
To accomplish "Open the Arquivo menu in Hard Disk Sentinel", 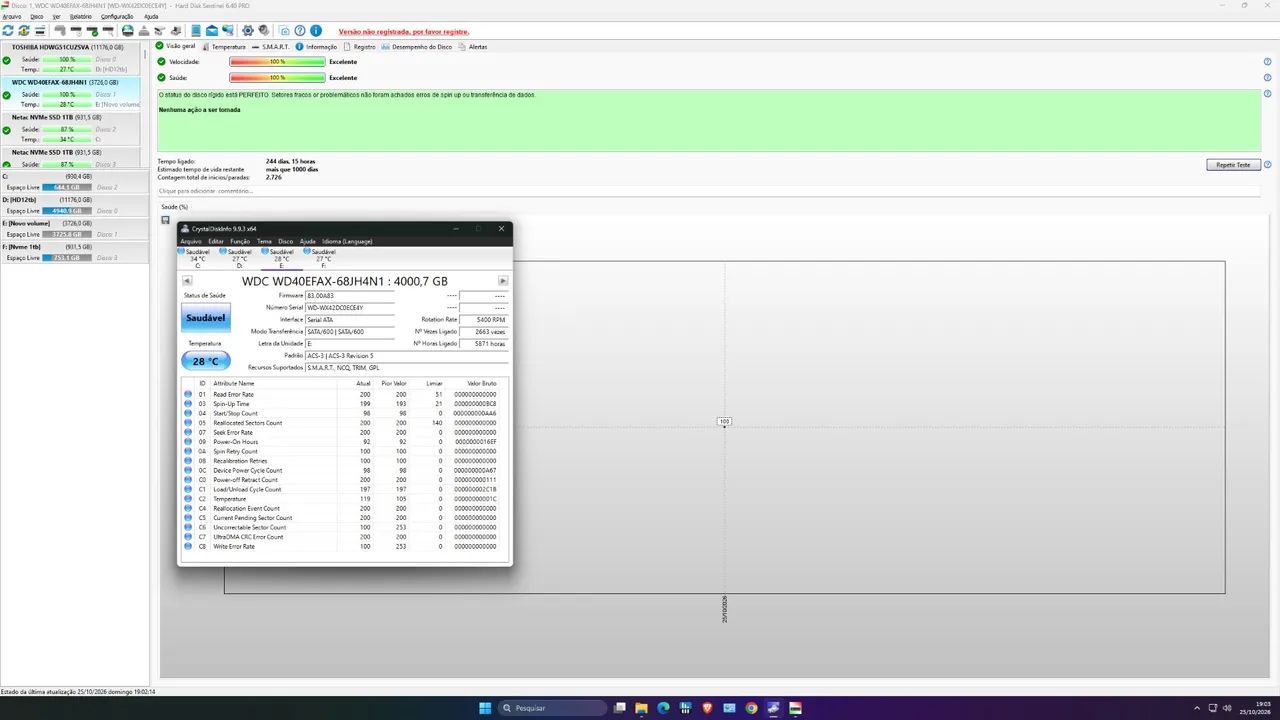I will (x=12, y=16).
